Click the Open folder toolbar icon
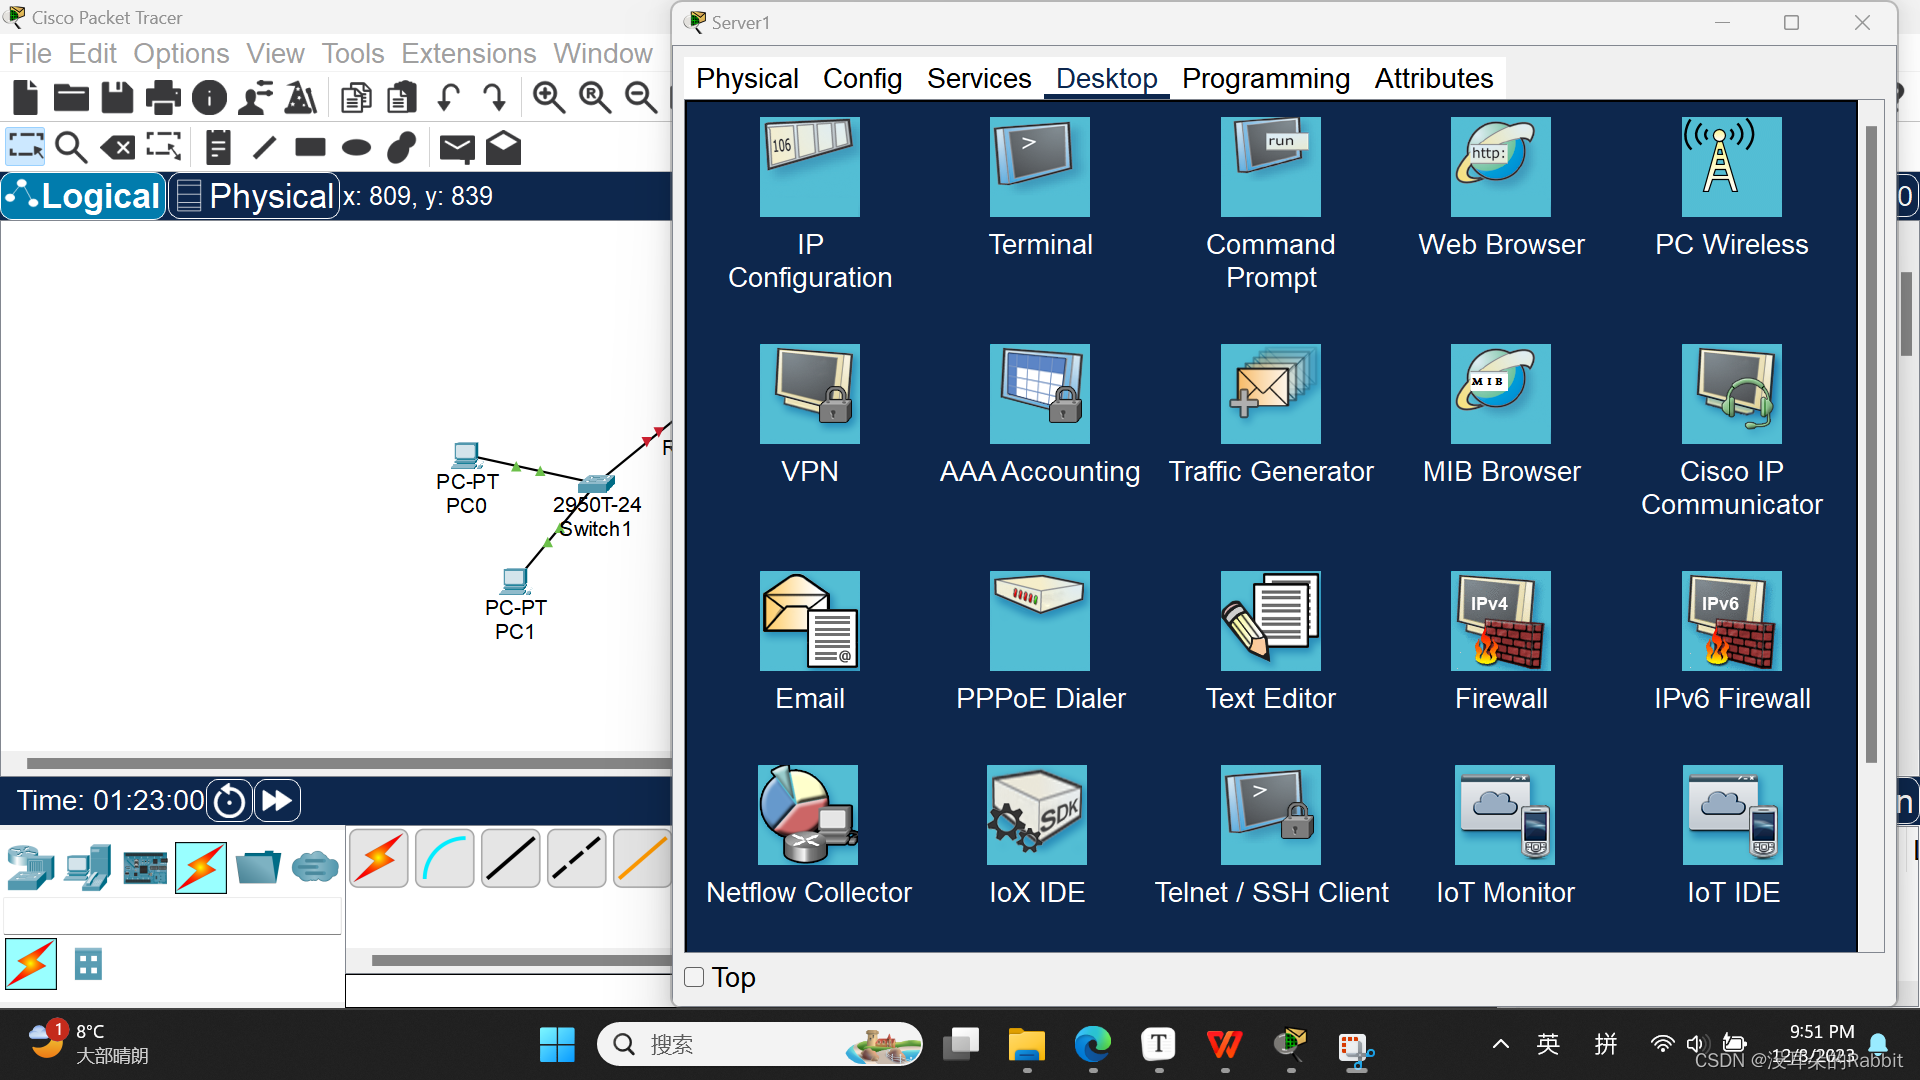 [71, 97]
